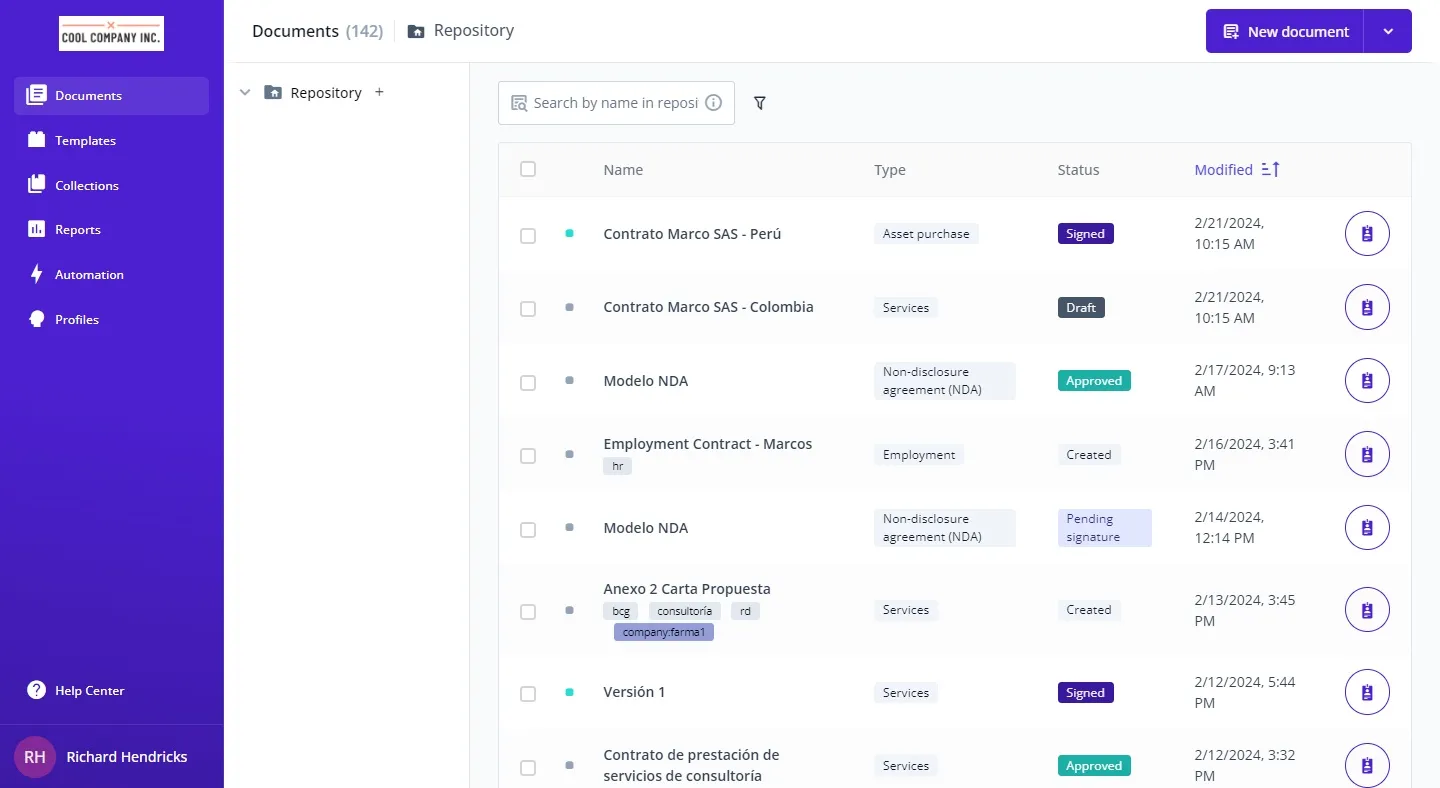Go to Templates in the sidebar
1440x788 pixels.
pyautogui.click(x=85, y=141)
